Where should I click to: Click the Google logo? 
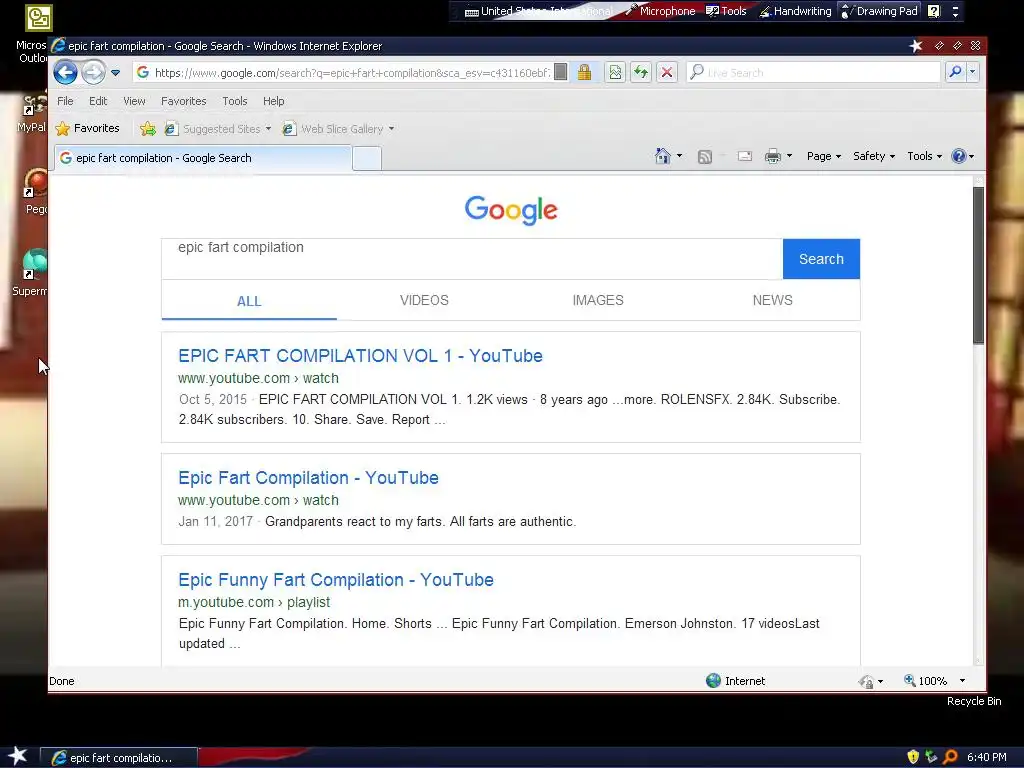click(x=511, y=210)
